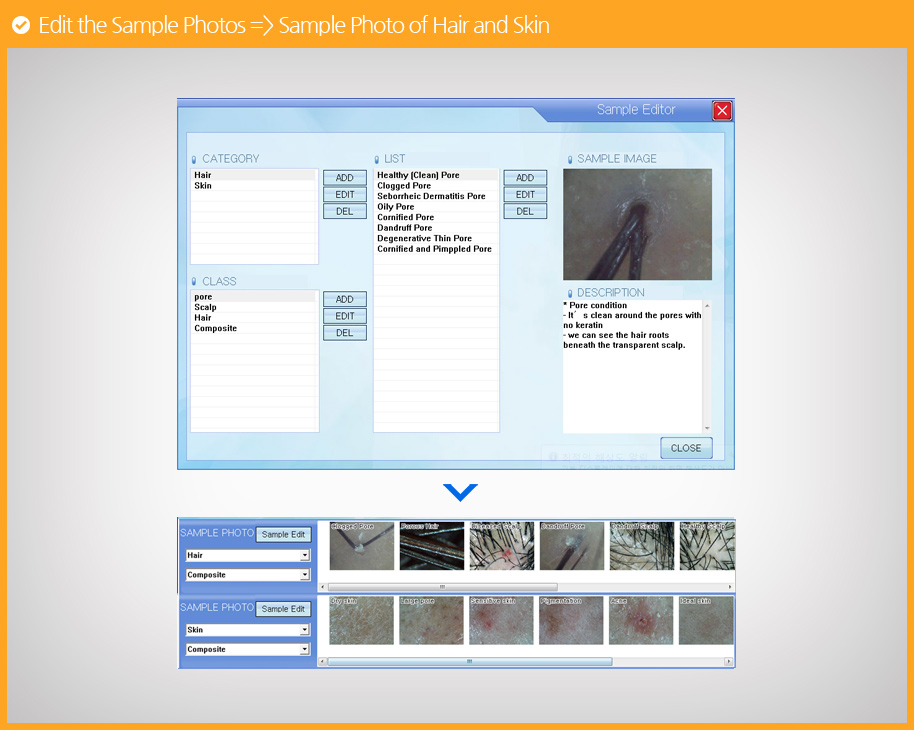The width and height of the screenshot is (914, 730).
Task: Open the Hair category dropdown
Action: (x=305, y=555)
